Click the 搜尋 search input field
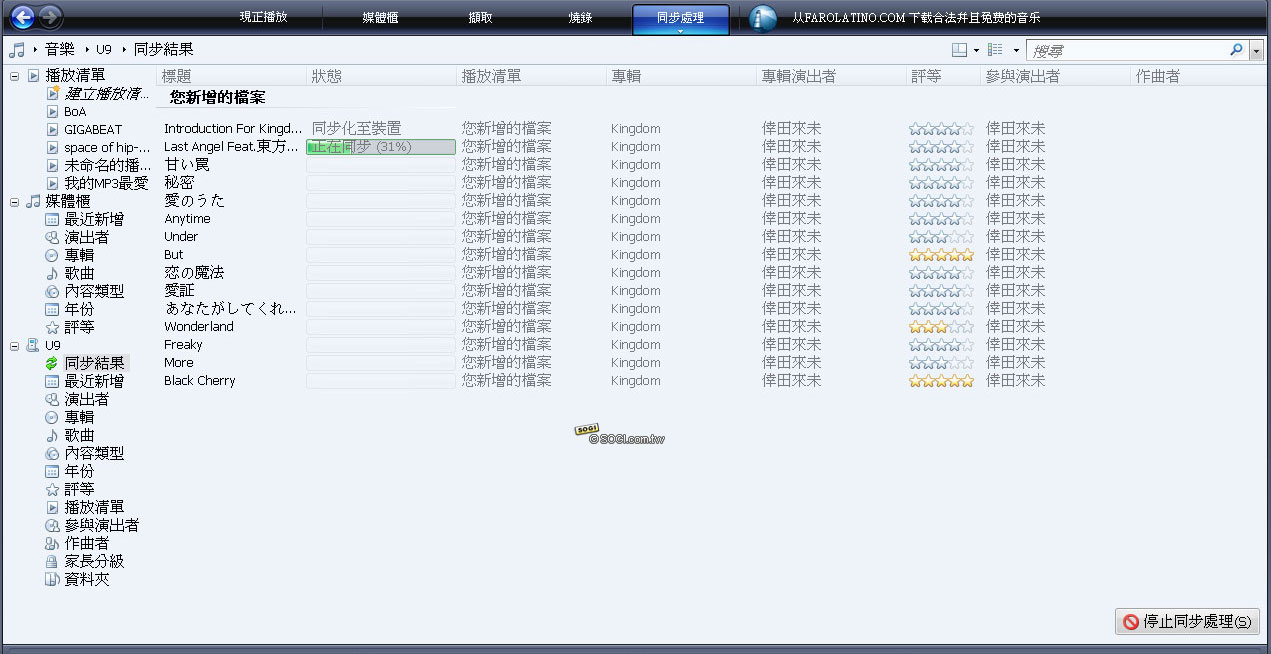Image resolution: width=1271 pixels, height=654 pixels. 1128,50
